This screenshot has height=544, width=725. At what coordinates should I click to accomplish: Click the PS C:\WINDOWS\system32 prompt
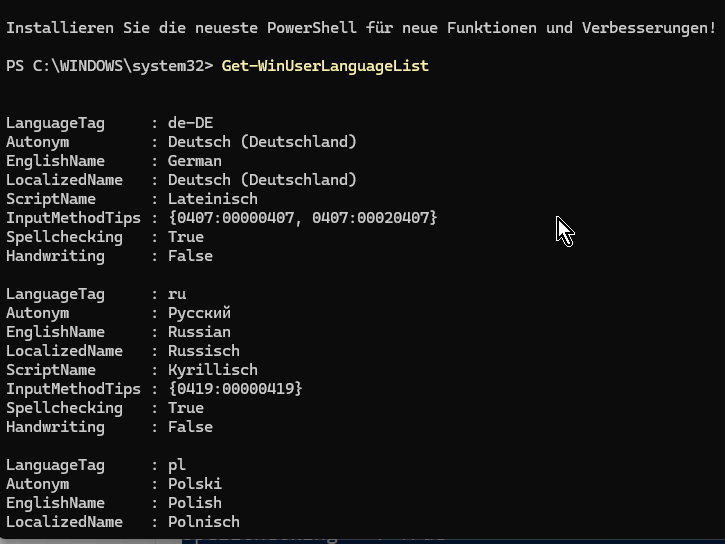(x=110, y=66)
